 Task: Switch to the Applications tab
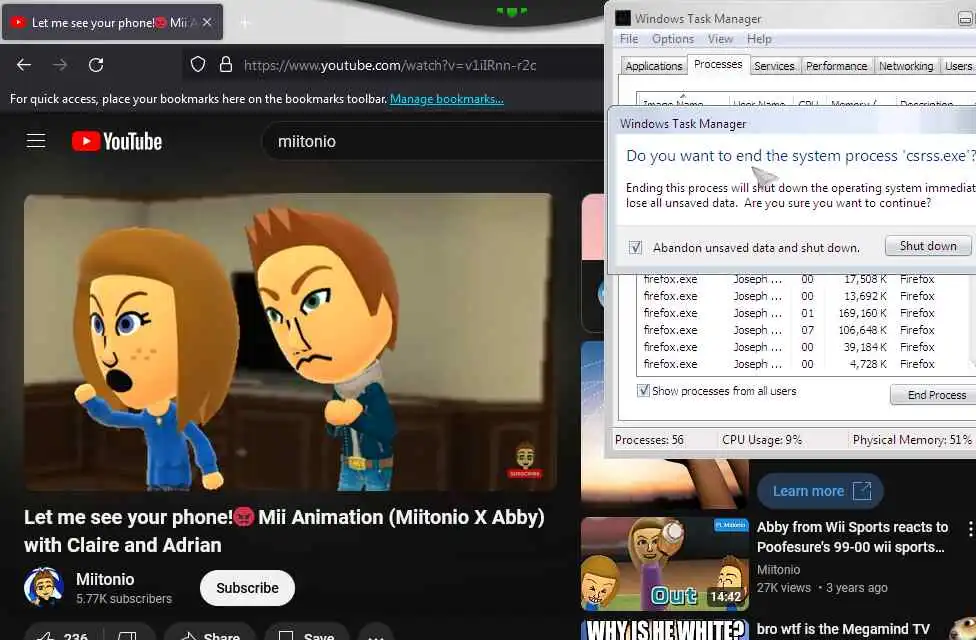654,65
